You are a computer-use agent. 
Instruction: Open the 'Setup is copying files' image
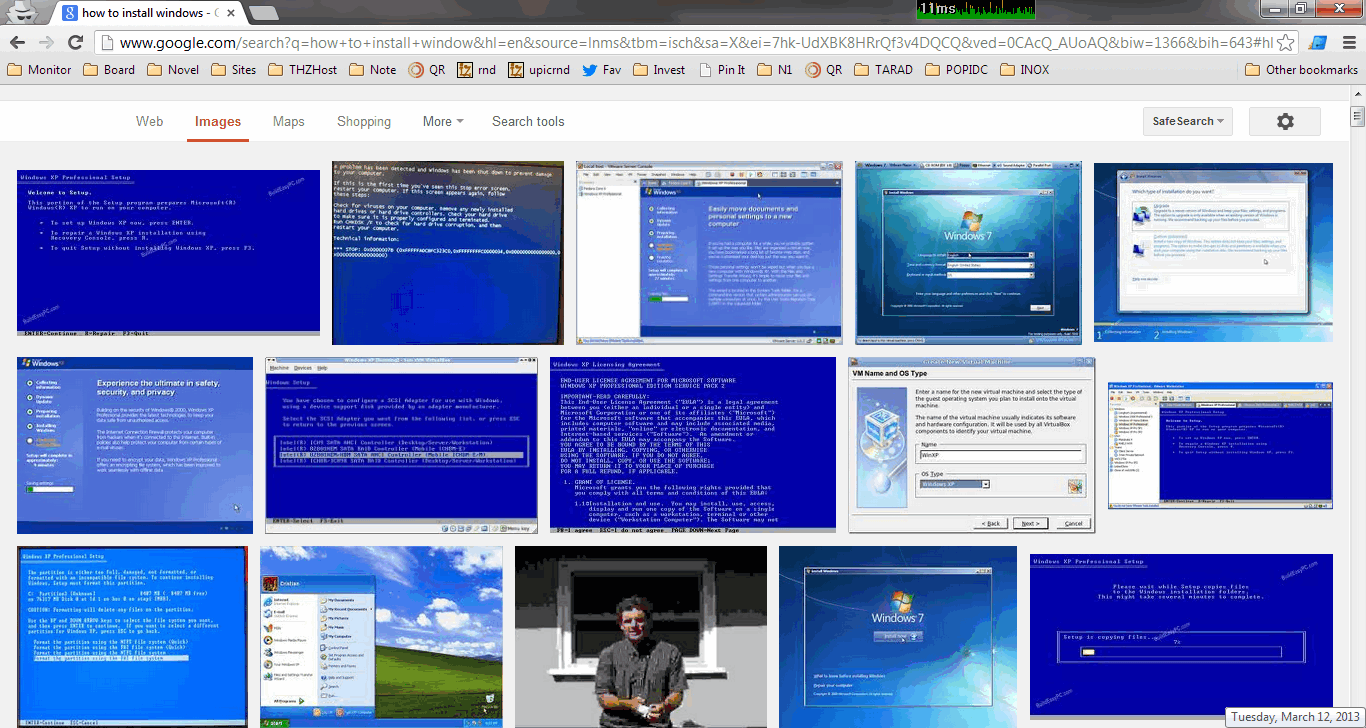tap(1181, 635)
